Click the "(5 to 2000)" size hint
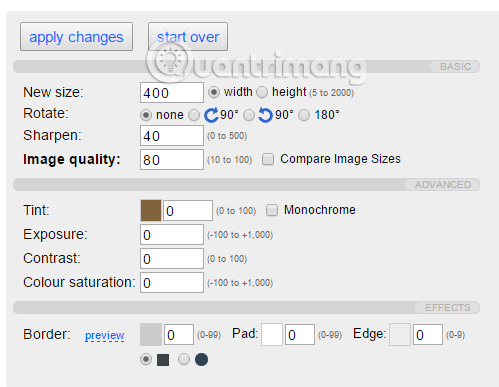499x387 pixels. tap(332, 93)
